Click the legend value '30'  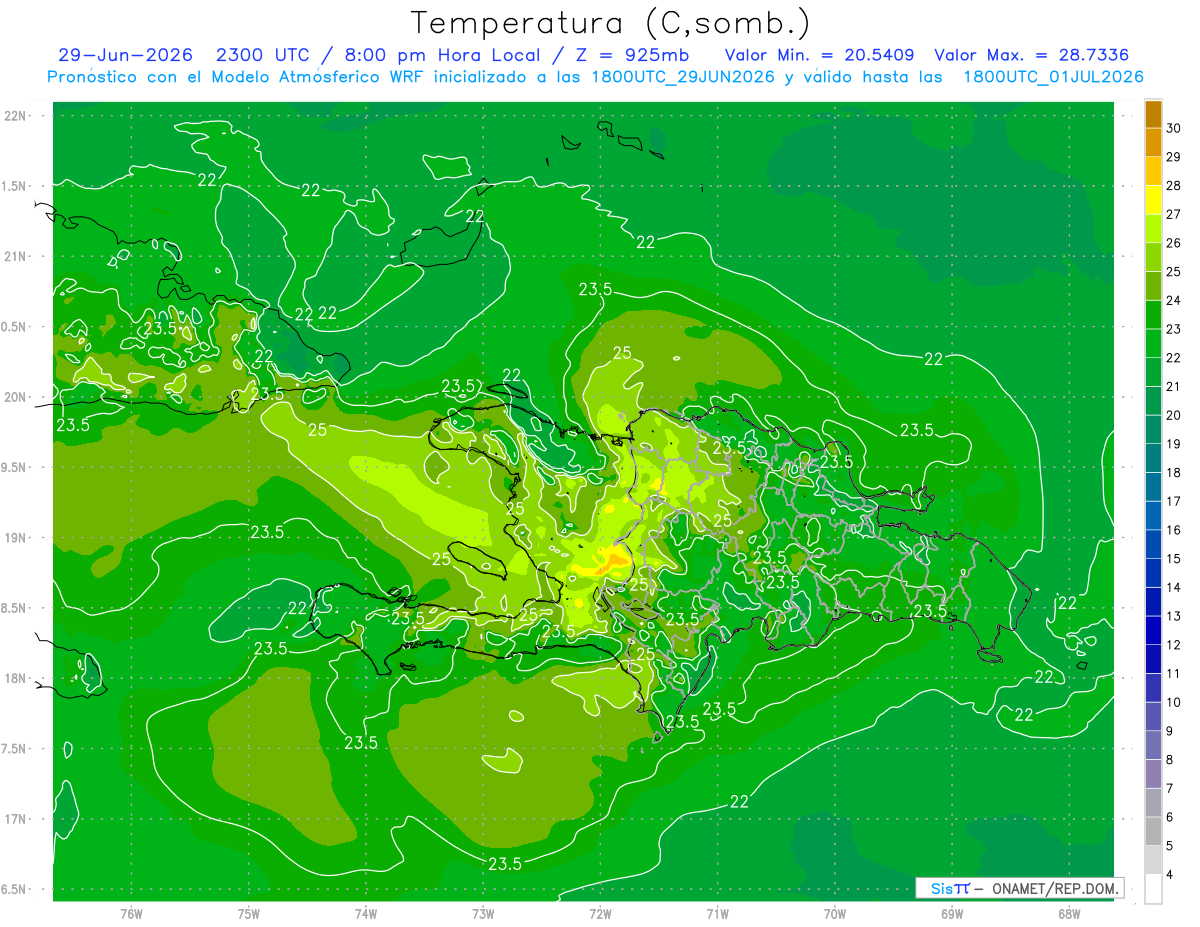1175,128
